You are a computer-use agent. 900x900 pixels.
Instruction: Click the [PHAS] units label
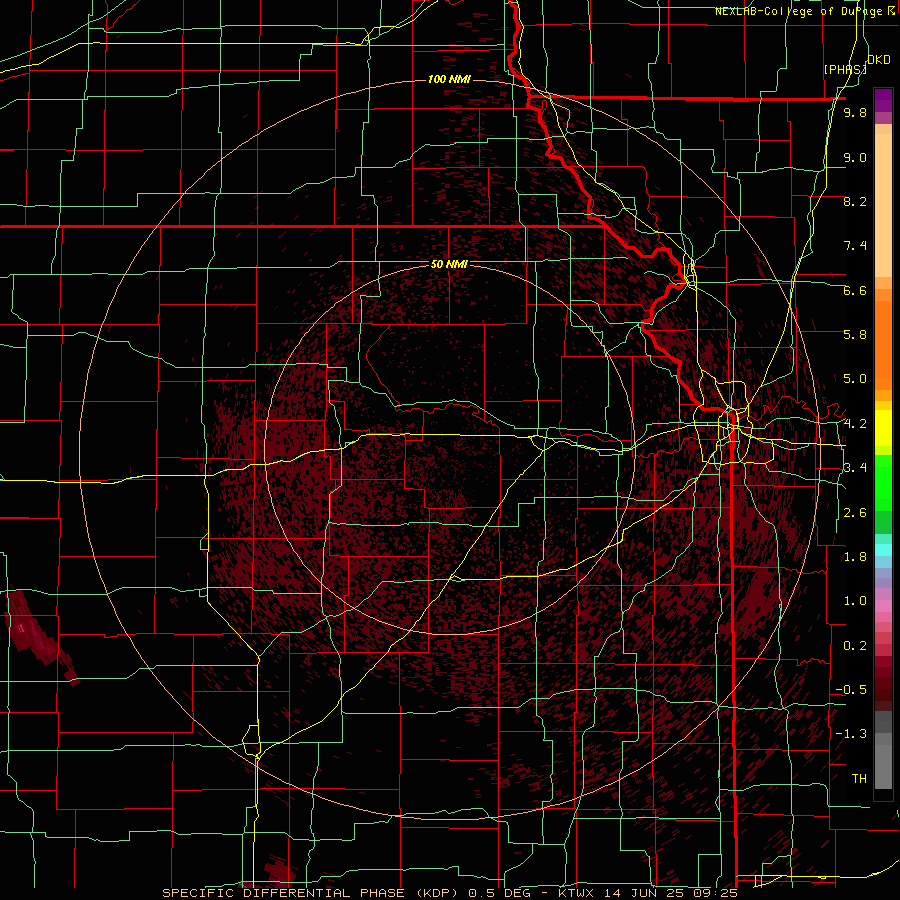[845, 69]
